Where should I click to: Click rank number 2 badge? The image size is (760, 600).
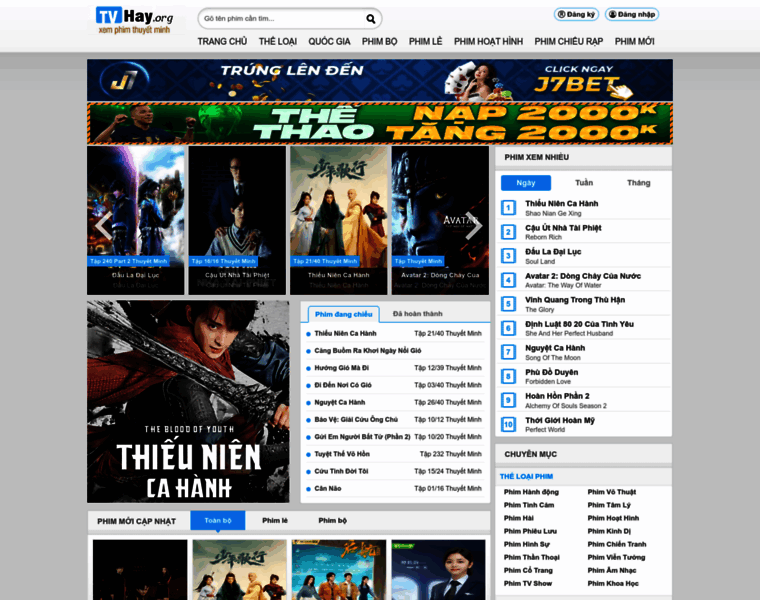coord(508,232)
